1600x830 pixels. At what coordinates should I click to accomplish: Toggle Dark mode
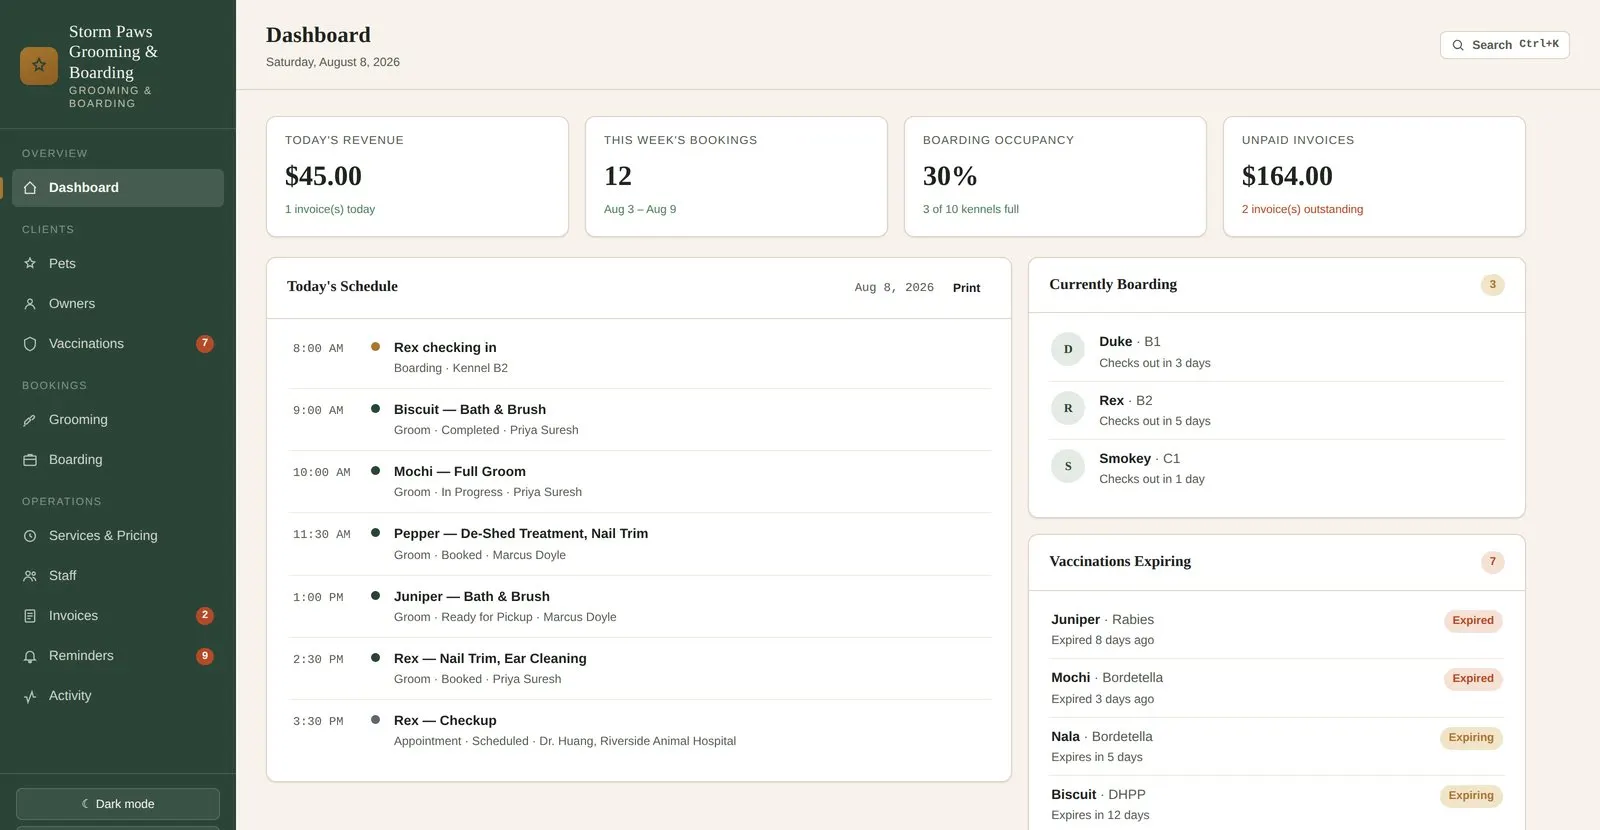point(118,804)
